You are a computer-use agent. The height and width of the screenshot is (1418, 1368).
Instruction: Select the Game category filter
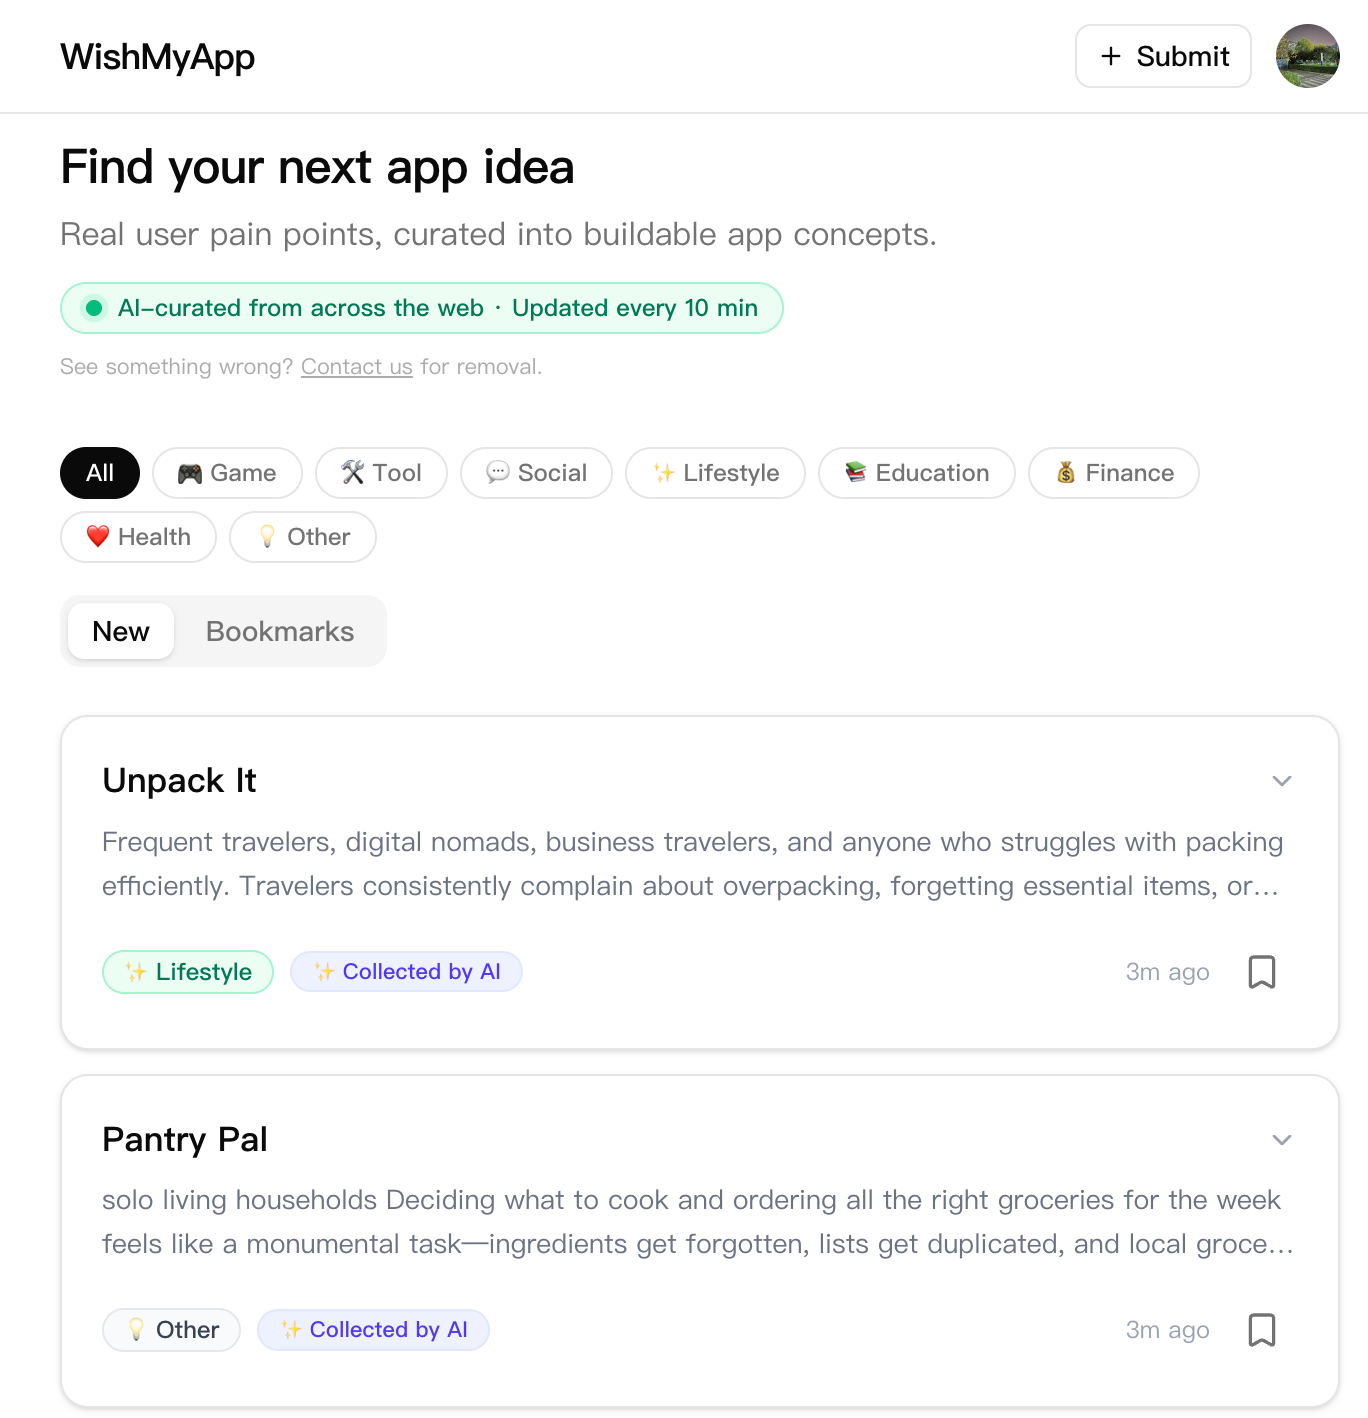point(227,473)
